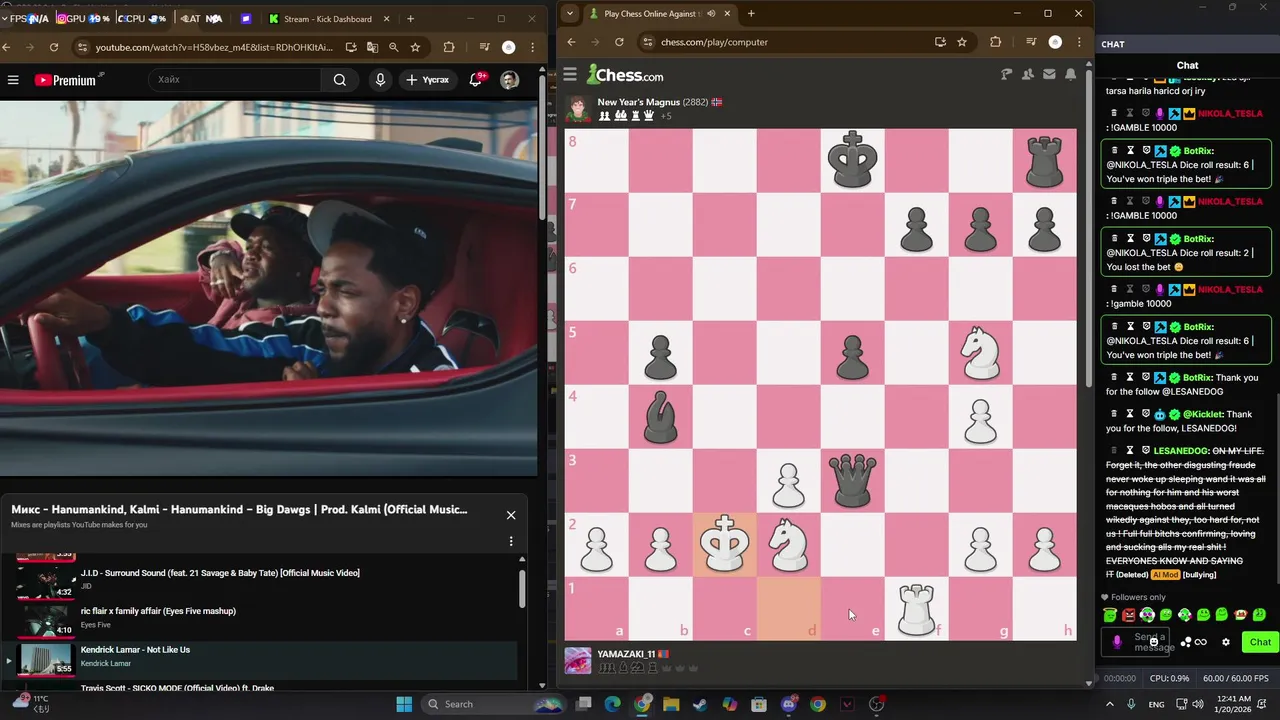Open extensions in the Chess browser window
The width and height of the screenshot is (1280, 720).
(x=995, y=42)
